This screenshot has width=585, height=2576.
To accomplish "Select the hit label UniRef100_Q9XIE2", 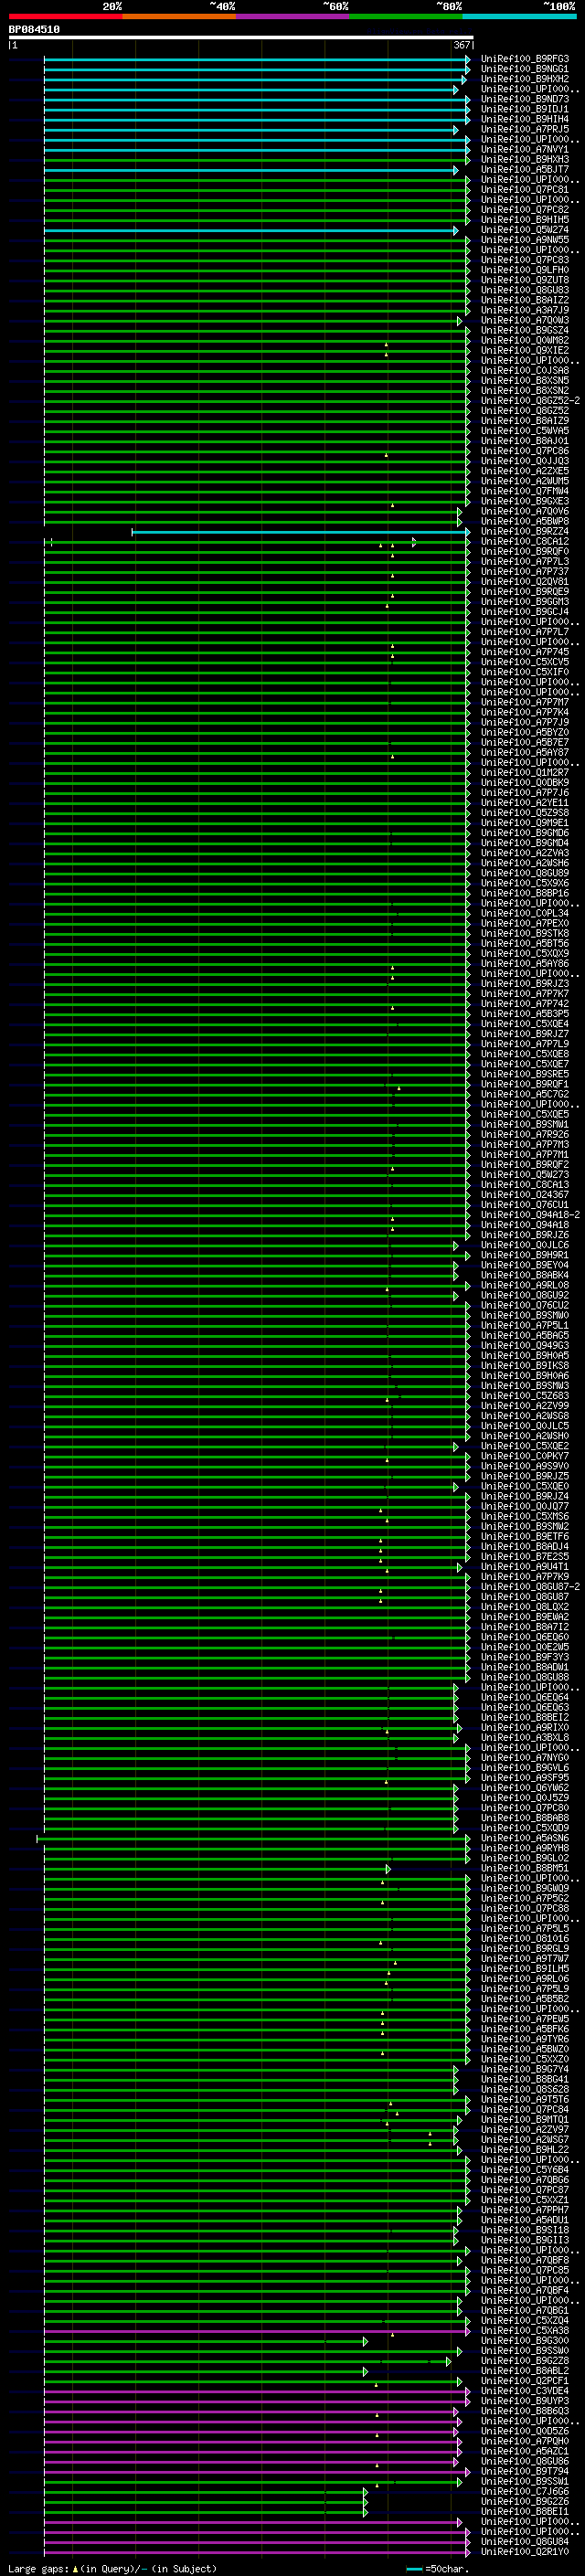I will click(x=525, y=350).
